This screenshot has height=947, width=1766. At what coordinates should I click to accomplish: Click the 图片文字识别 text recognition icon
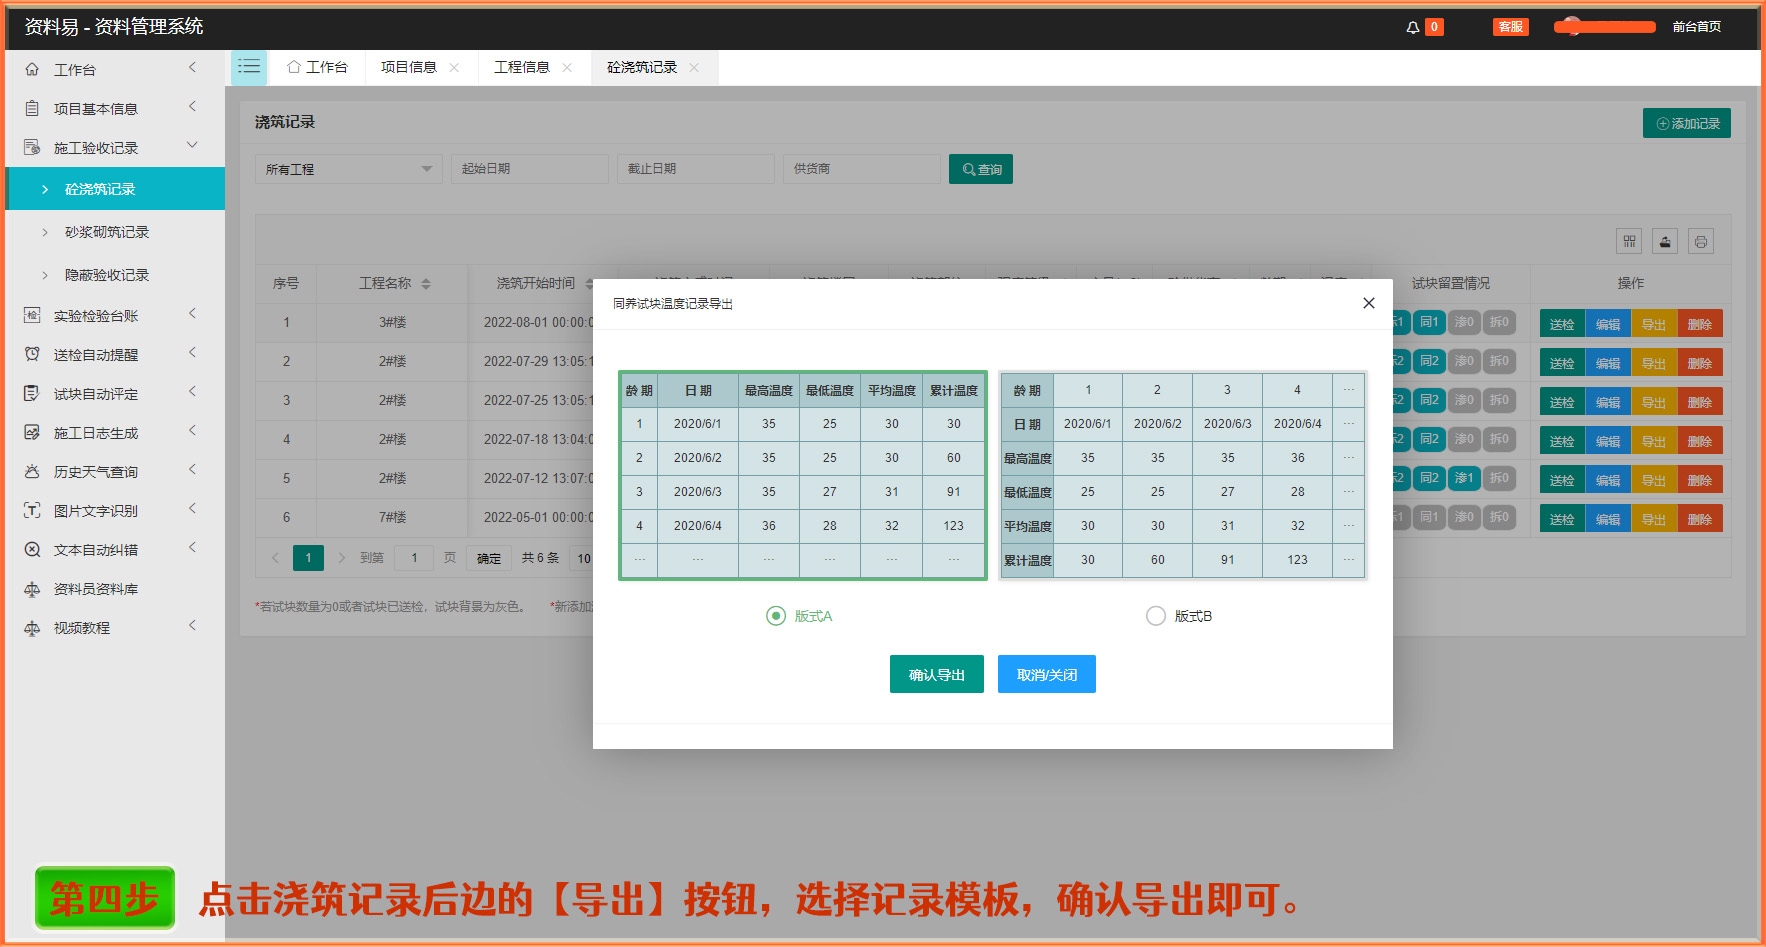tap(32, 510)
